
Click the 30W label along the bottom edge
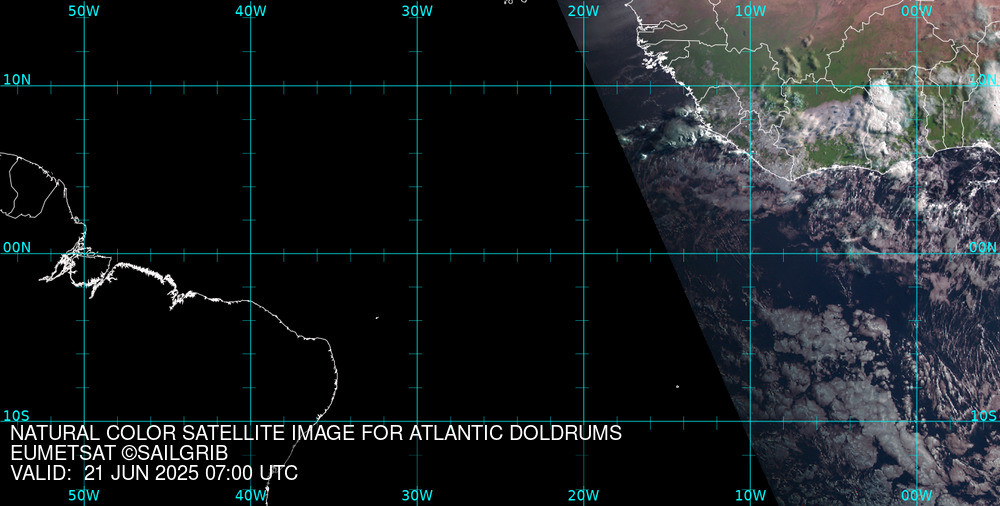pos(418,495)
